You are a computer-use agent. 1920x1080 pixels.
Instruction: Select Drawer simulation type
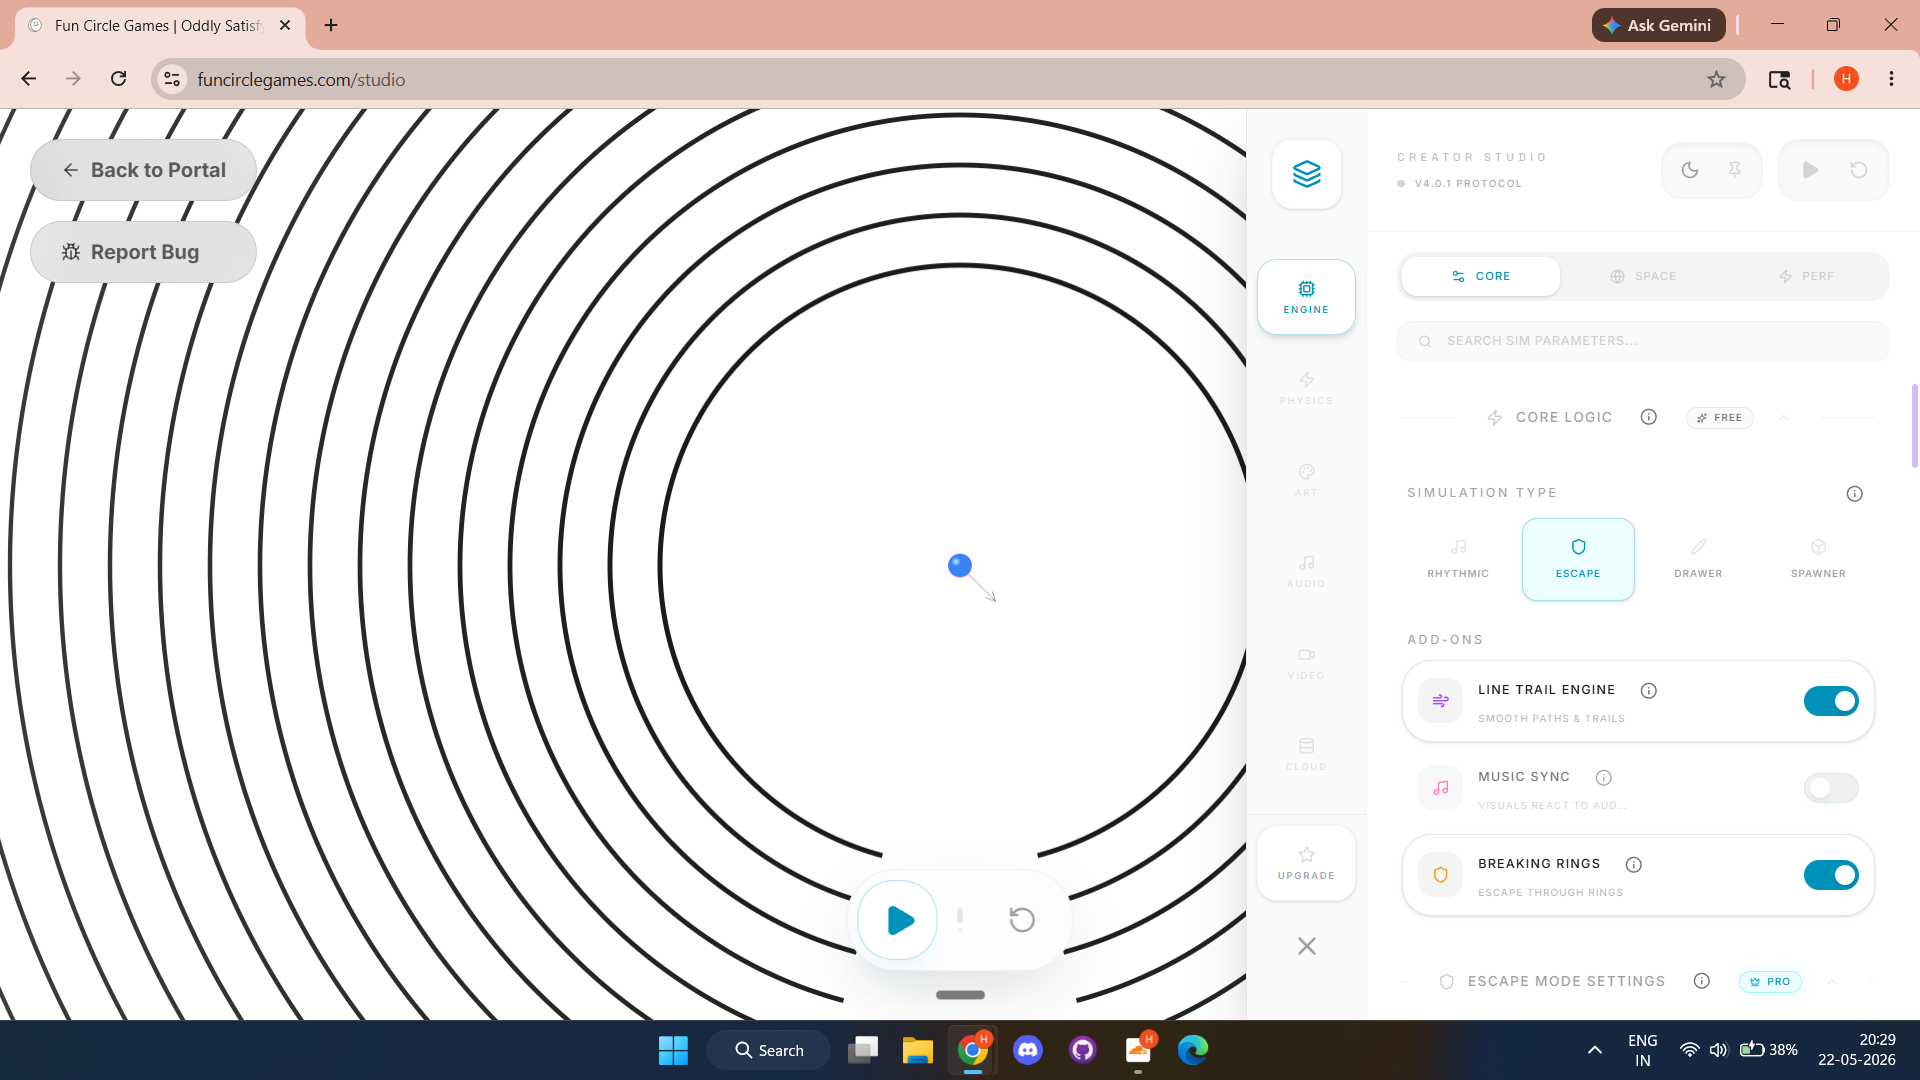[1698, 559]
